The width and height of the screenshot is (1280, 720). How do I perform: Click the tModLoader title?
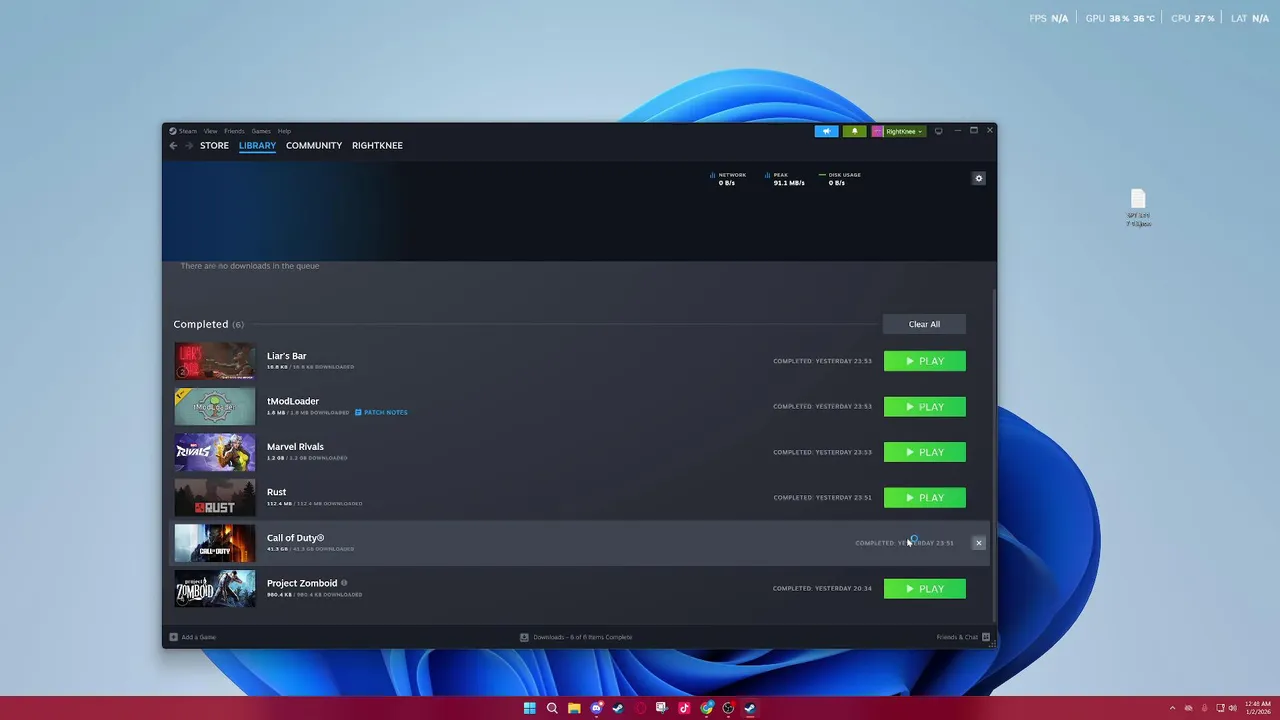point(293,401)
